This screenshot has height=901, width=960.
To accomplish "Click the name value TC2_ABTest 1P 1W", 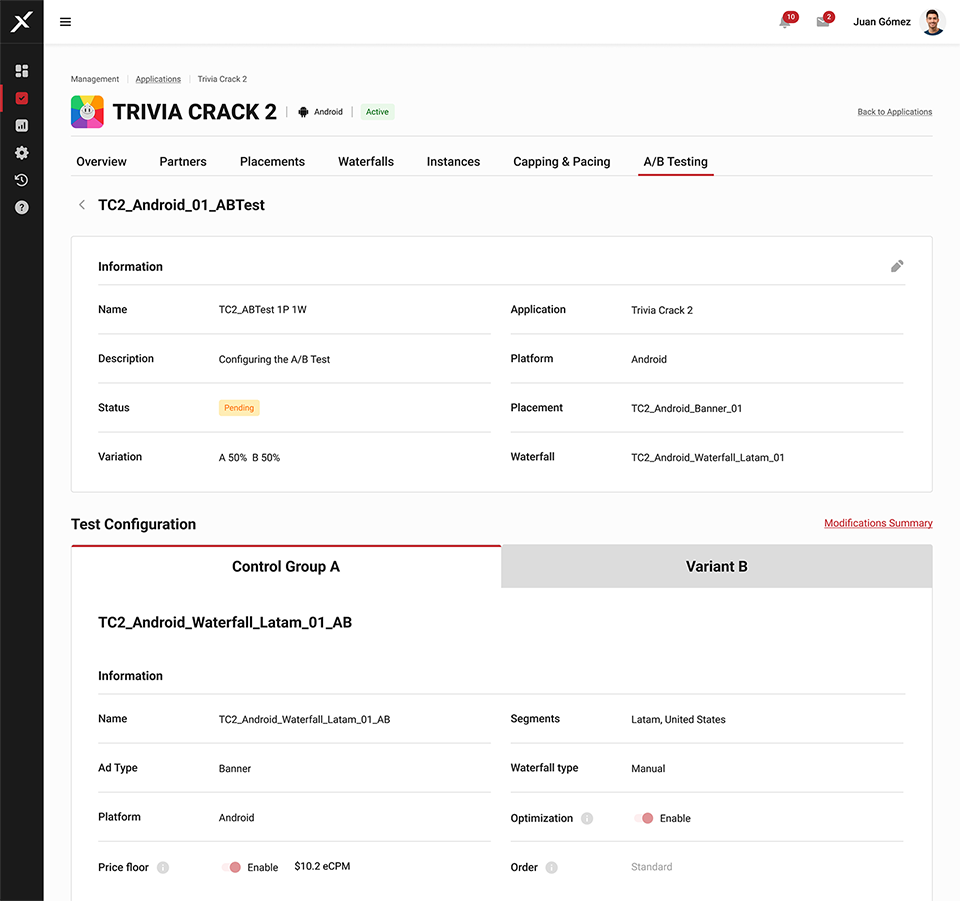I will (263, 310).
